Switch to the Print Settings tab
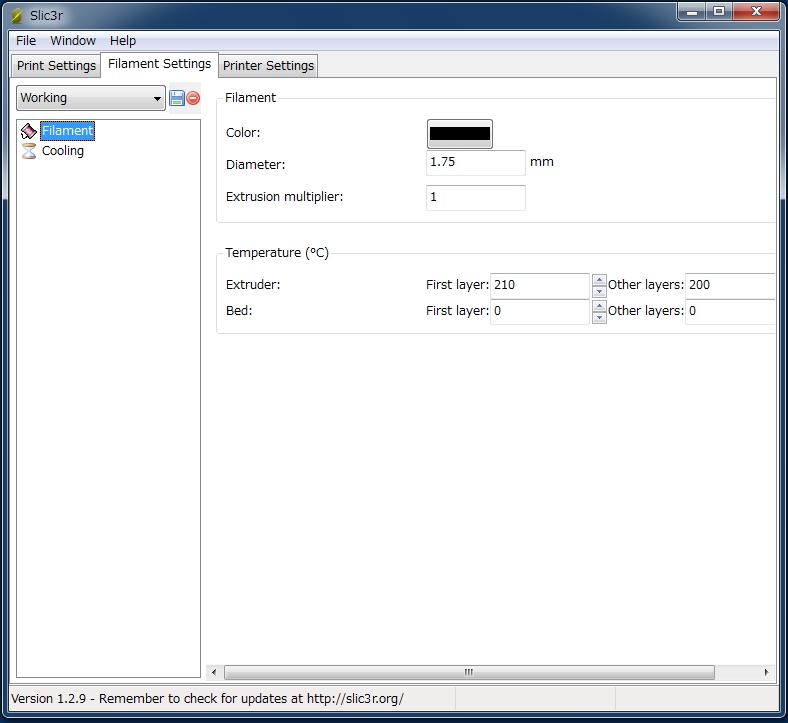 coord(56,66)
